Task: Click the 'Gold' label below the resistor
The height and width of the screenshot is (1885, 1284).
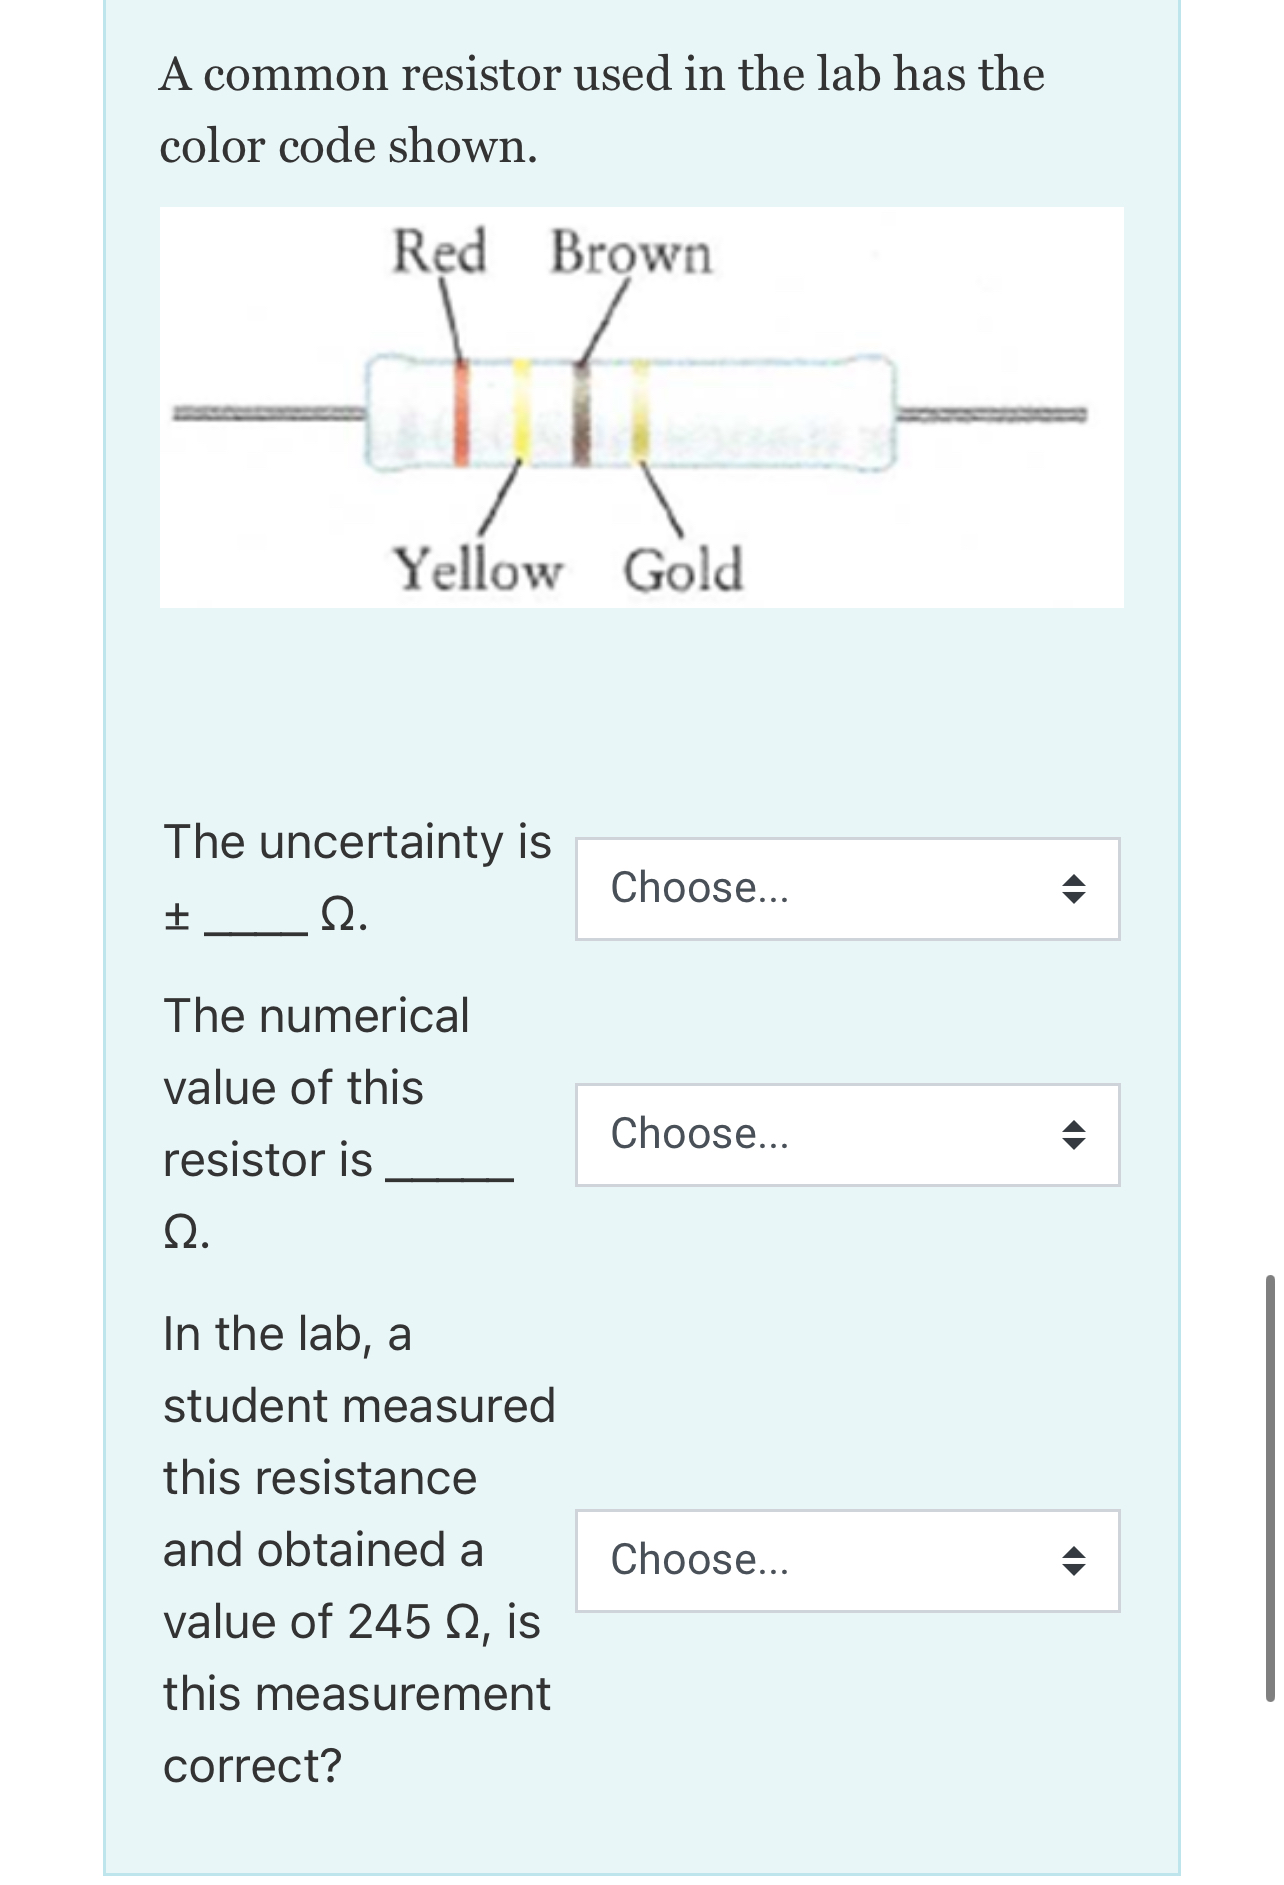Action: coord(682,565)
